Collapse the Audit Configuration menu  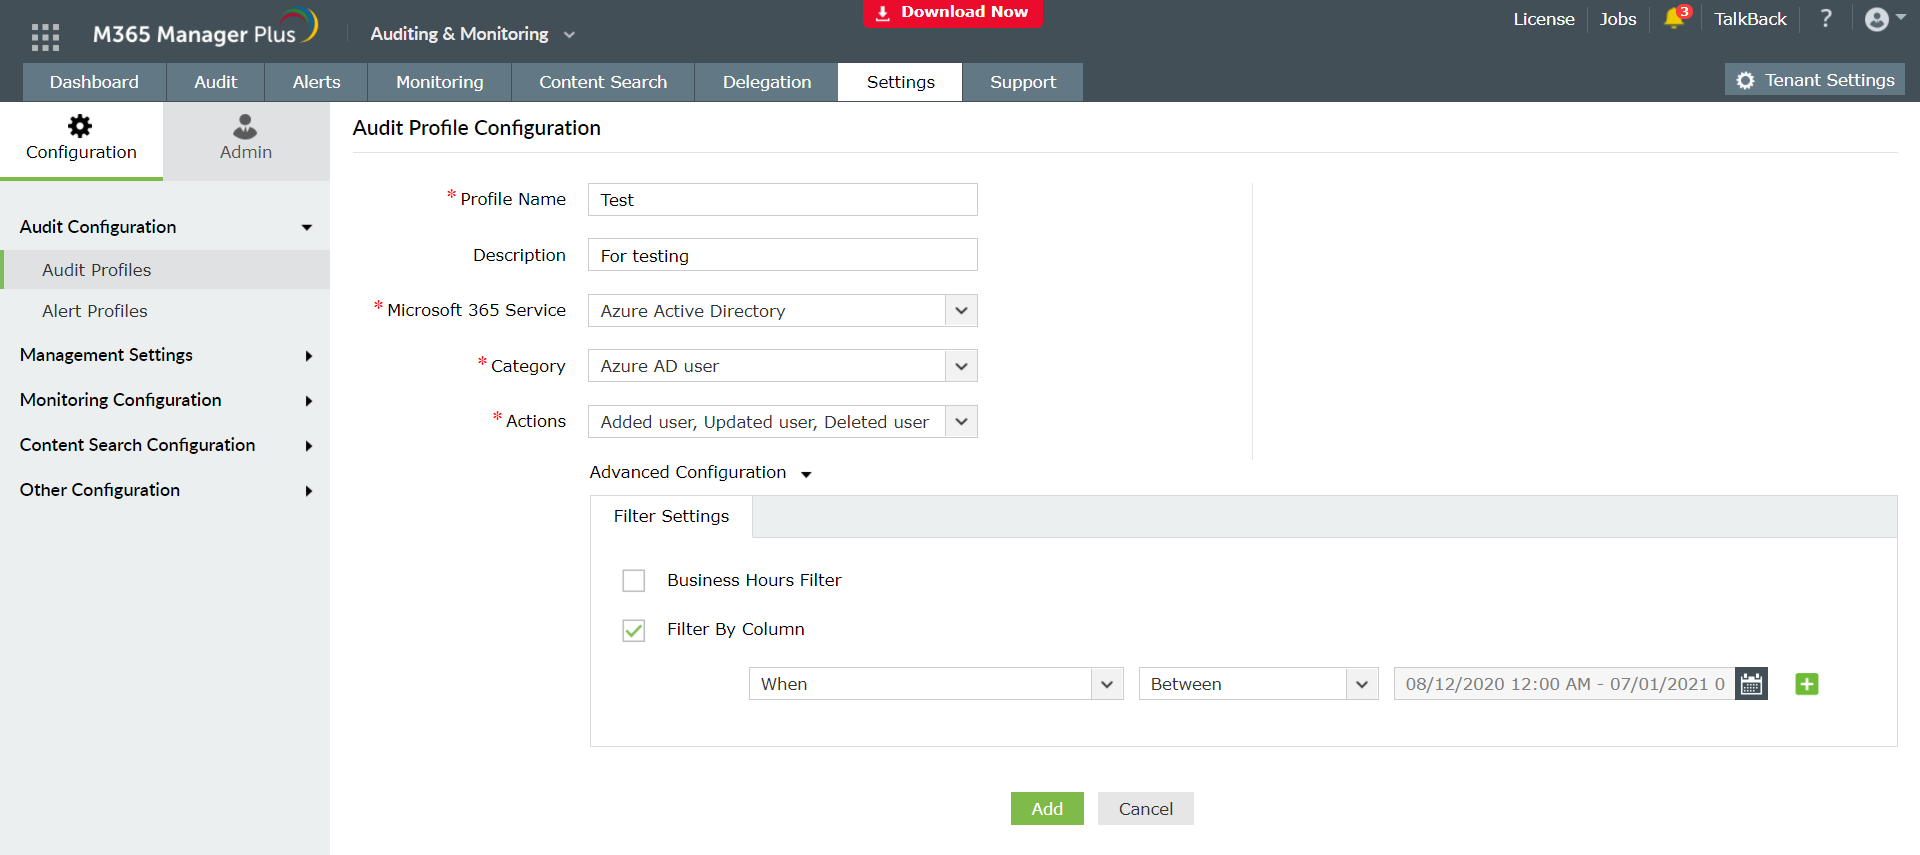(165, 227)
